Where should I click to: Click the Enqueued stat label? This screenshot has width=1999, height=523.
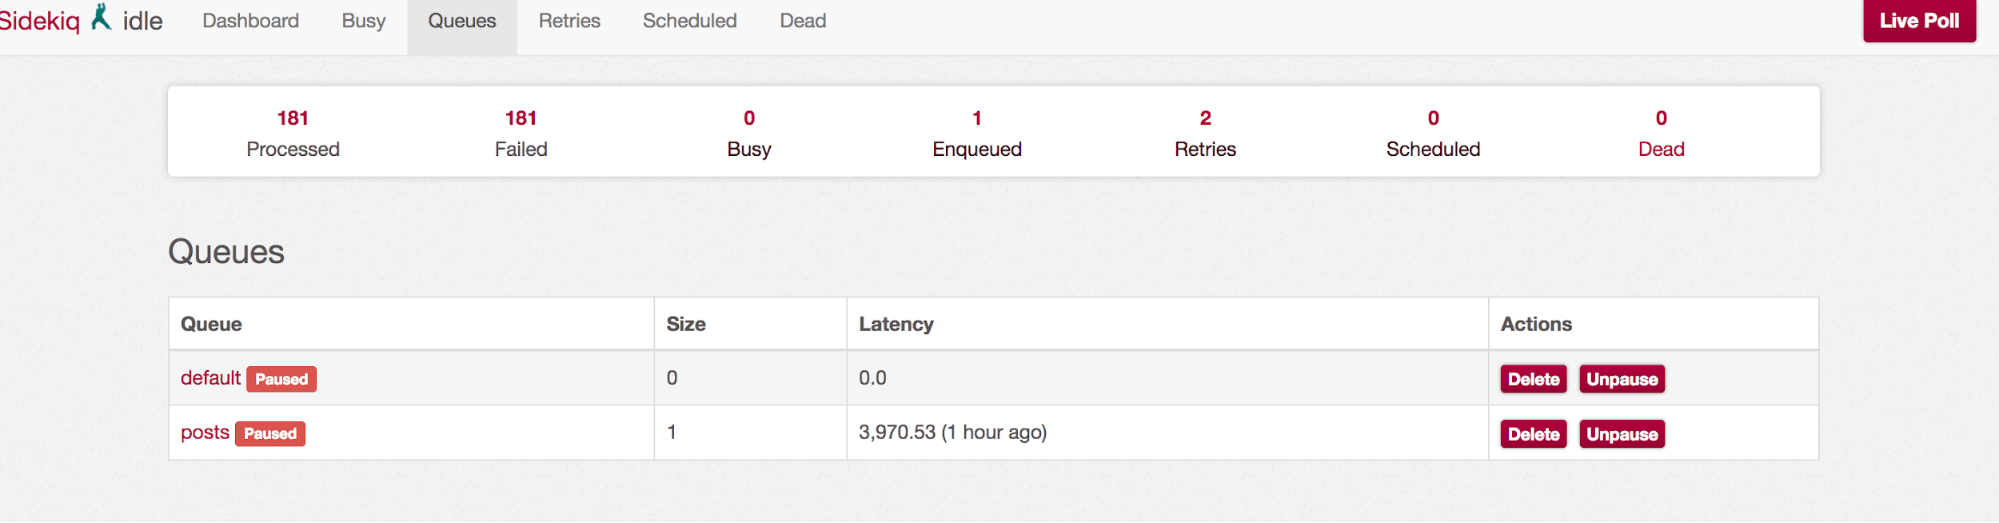pyautogui.click(x=977, y=149)
